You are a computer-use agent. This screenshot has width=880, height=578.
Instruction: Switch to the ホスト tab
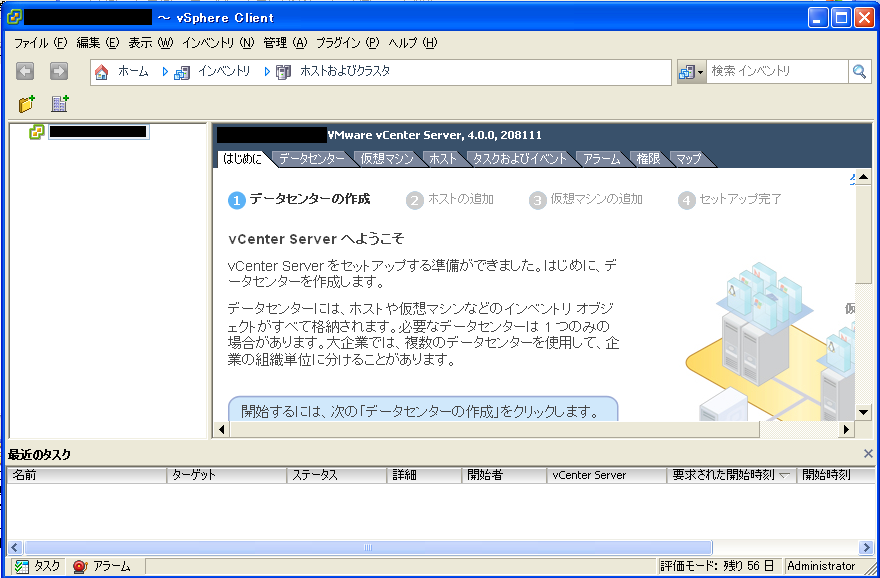click(443, 159)
